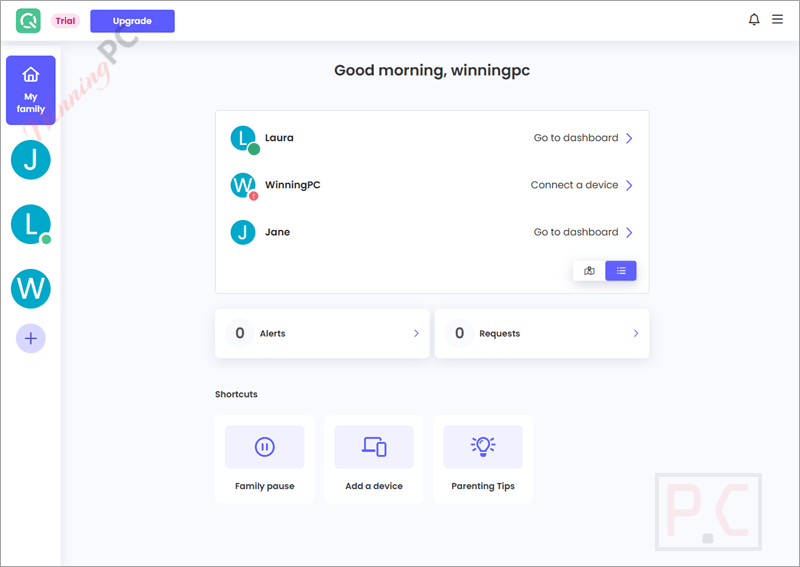The height and width of the screenshot is (567, 800).
Task: Click Jane's avatar in the family list
Action: pos(243,232)
